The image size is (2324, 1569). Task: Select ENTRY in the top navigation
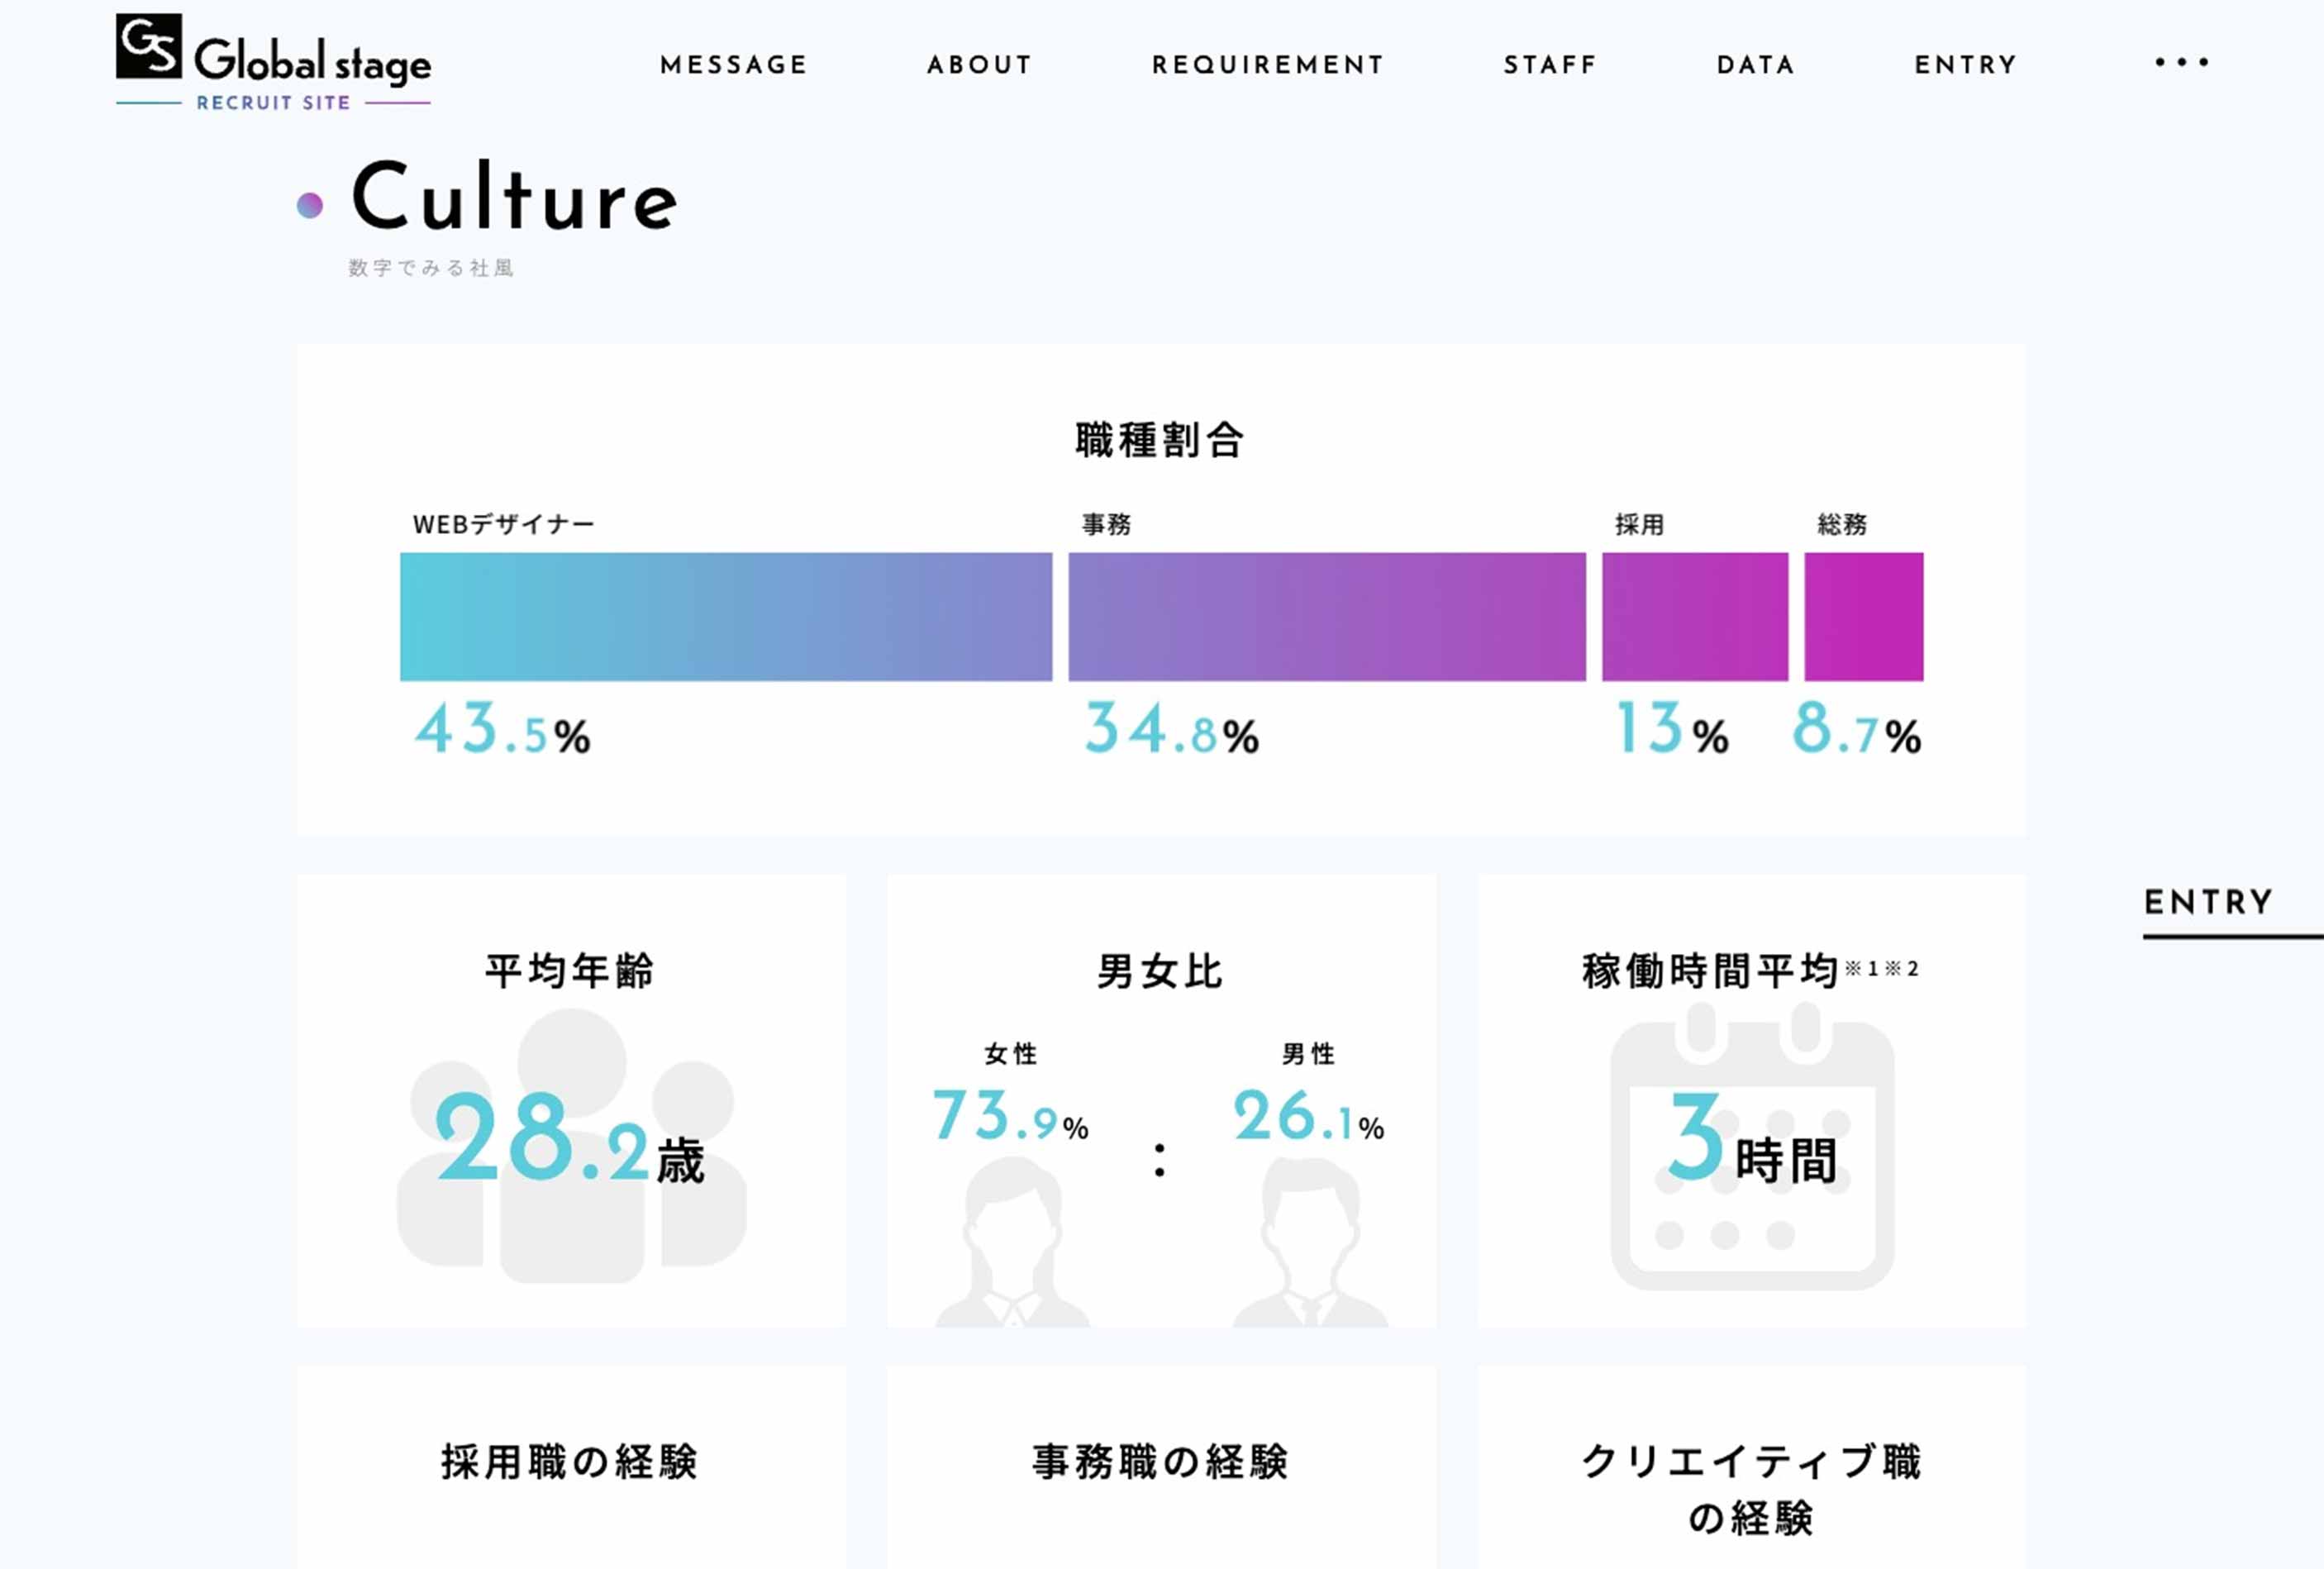click(x=1966, y=65)
